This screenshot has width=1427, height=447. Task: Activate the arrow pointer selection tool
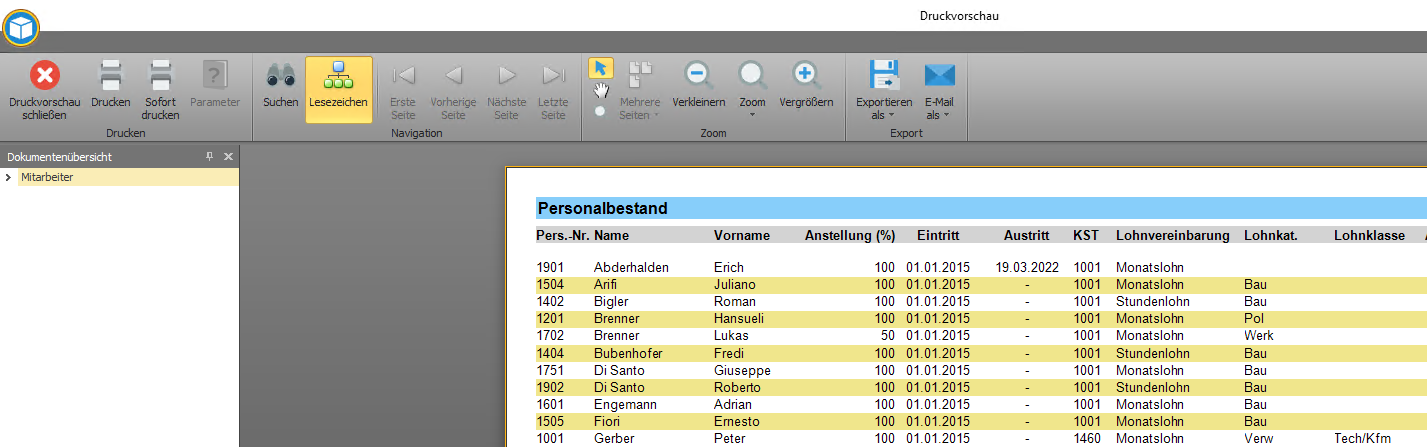point(600,68)
